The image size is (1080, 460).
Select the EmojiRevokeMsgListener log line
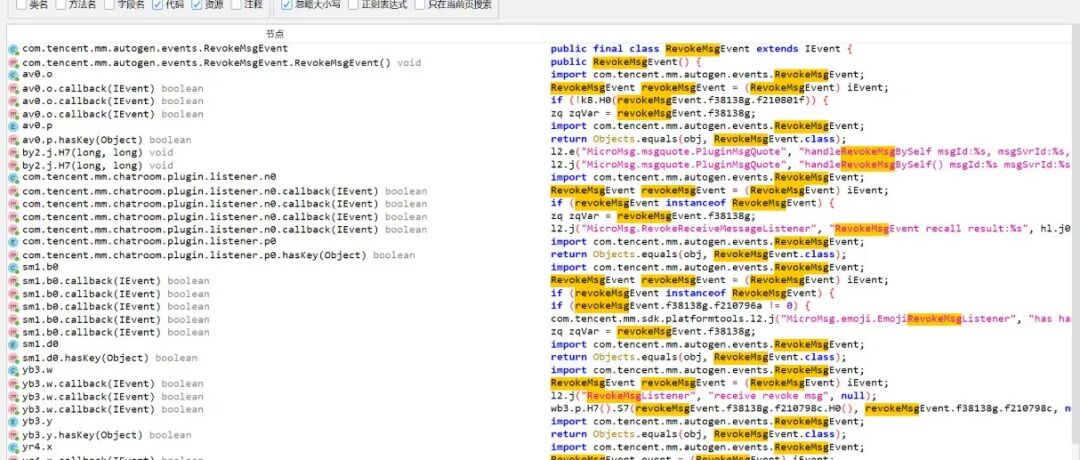coord(811,319)
